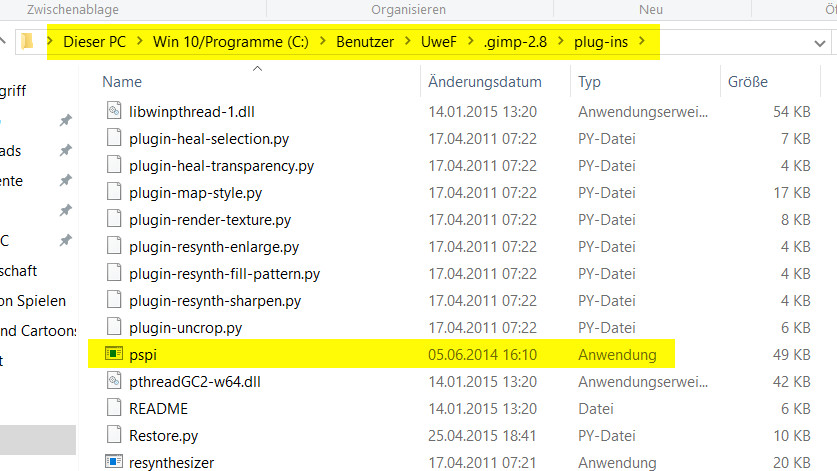This screenshot has height=471, width=837.
Task: Click the README file icon
Action: [114, 407]
